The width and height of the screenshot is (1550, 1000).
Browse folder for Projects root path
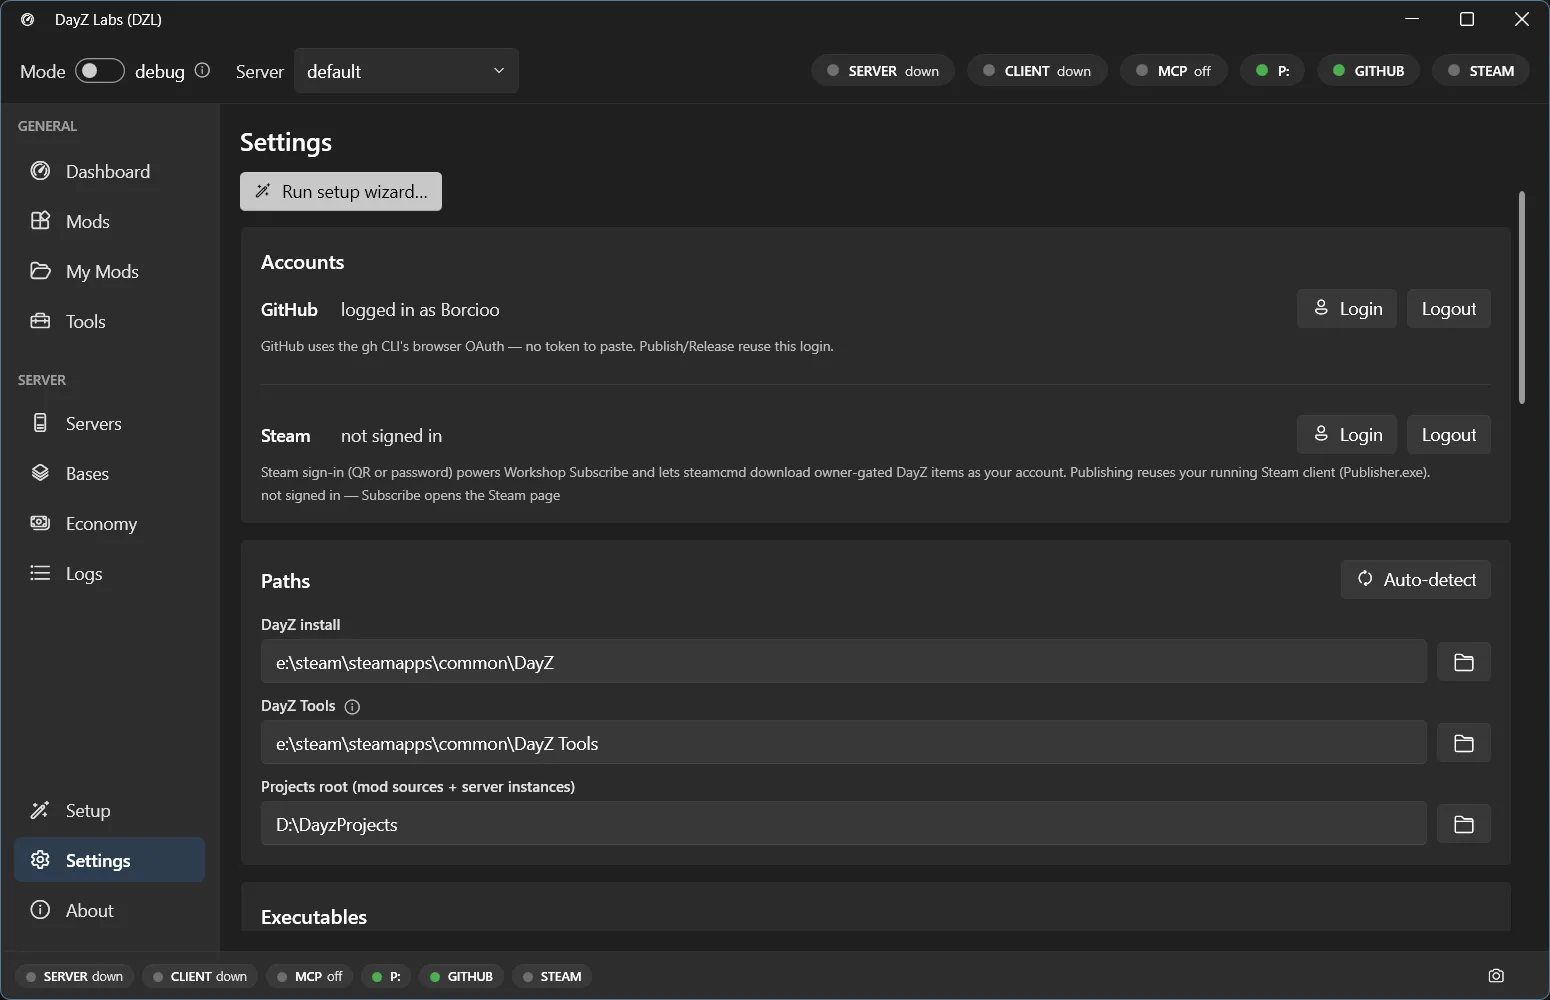pos(1464,824)
